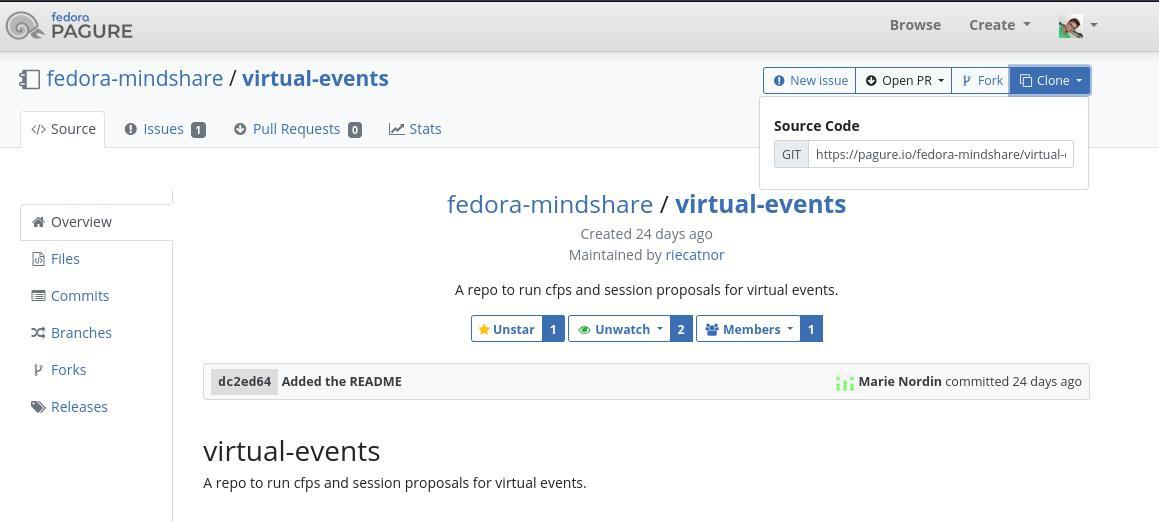This screenshot has height=522, width=1159.
Task: Open the 'Added the README' commit message
Action: point(341,382)
